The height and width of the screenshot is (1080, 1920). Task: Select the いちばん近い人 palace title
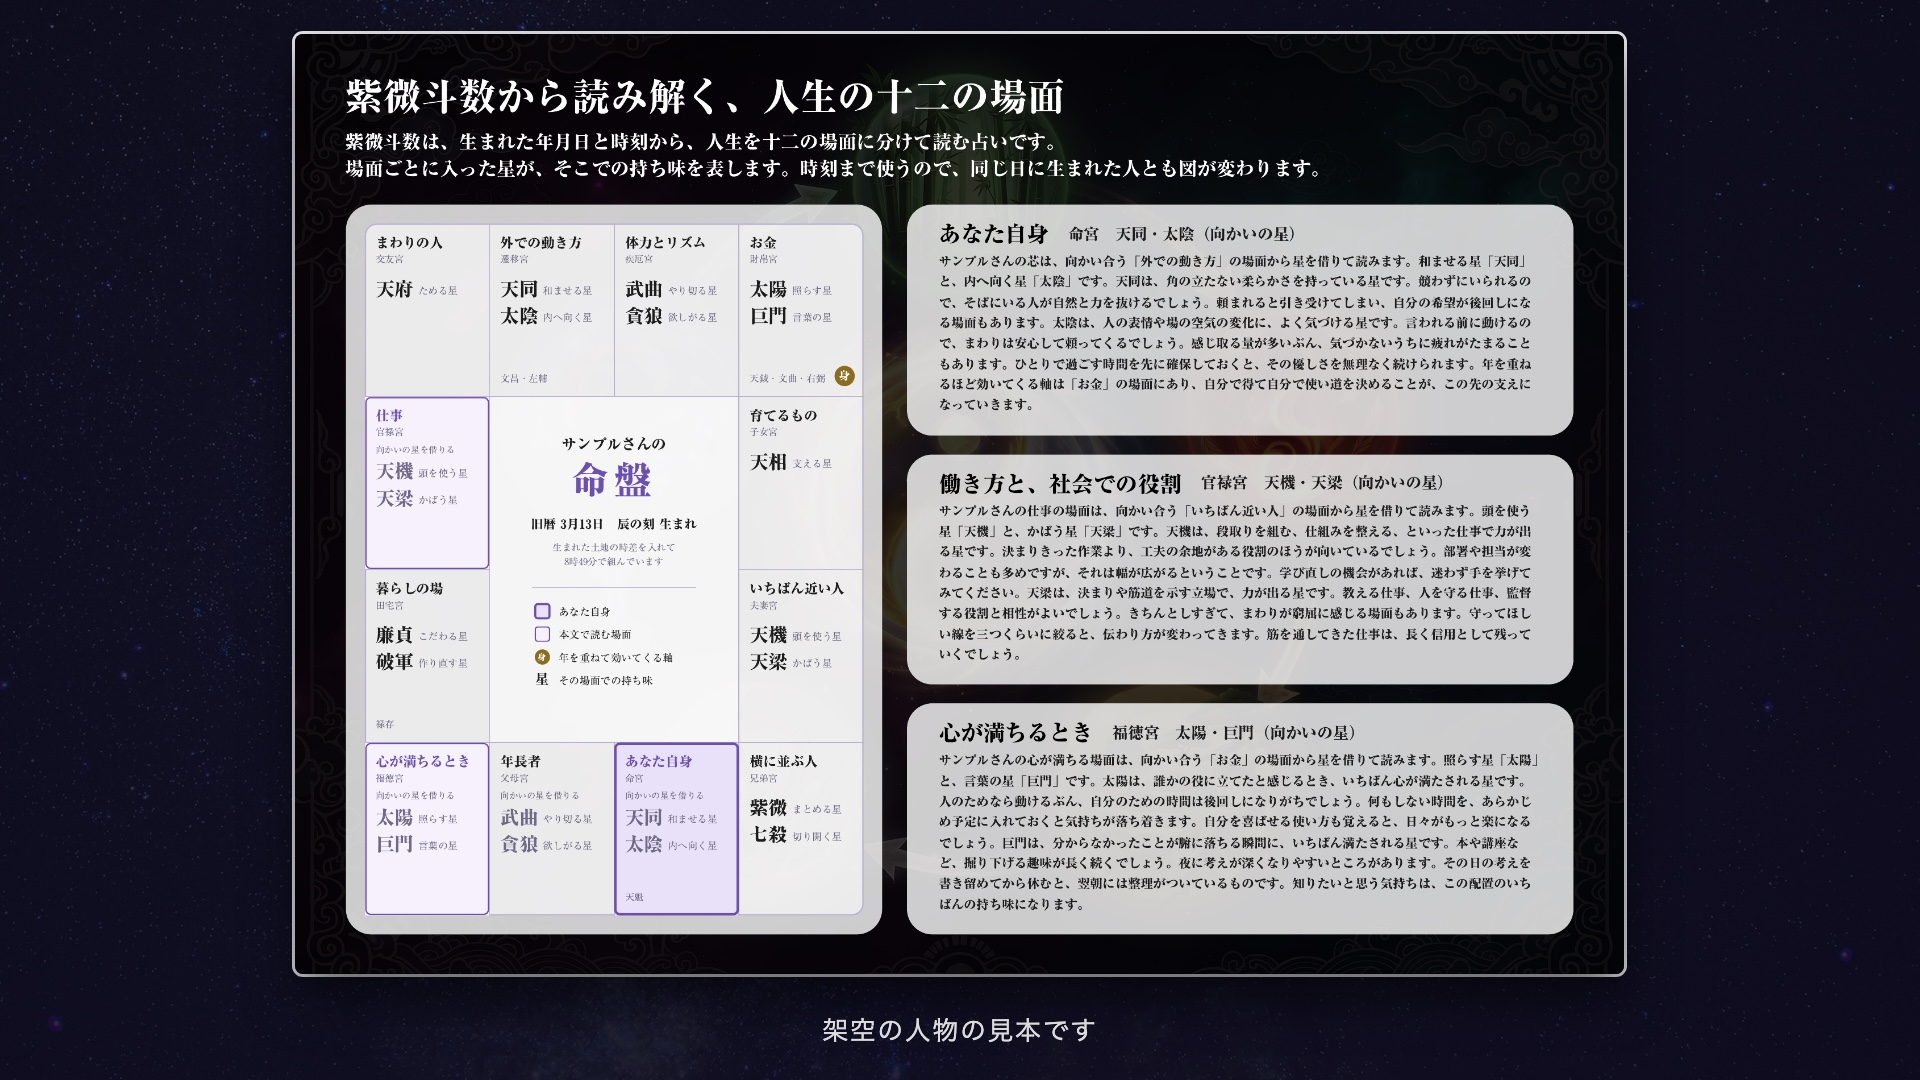click(x=797, y=588)
